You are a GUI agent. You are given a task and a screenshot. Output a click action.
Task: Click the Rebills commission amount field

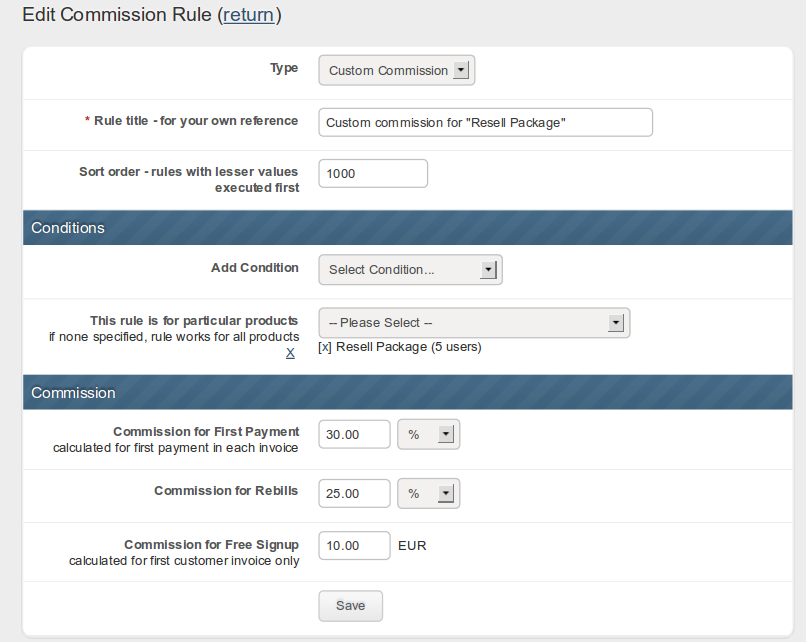click(x=354, y=493)
